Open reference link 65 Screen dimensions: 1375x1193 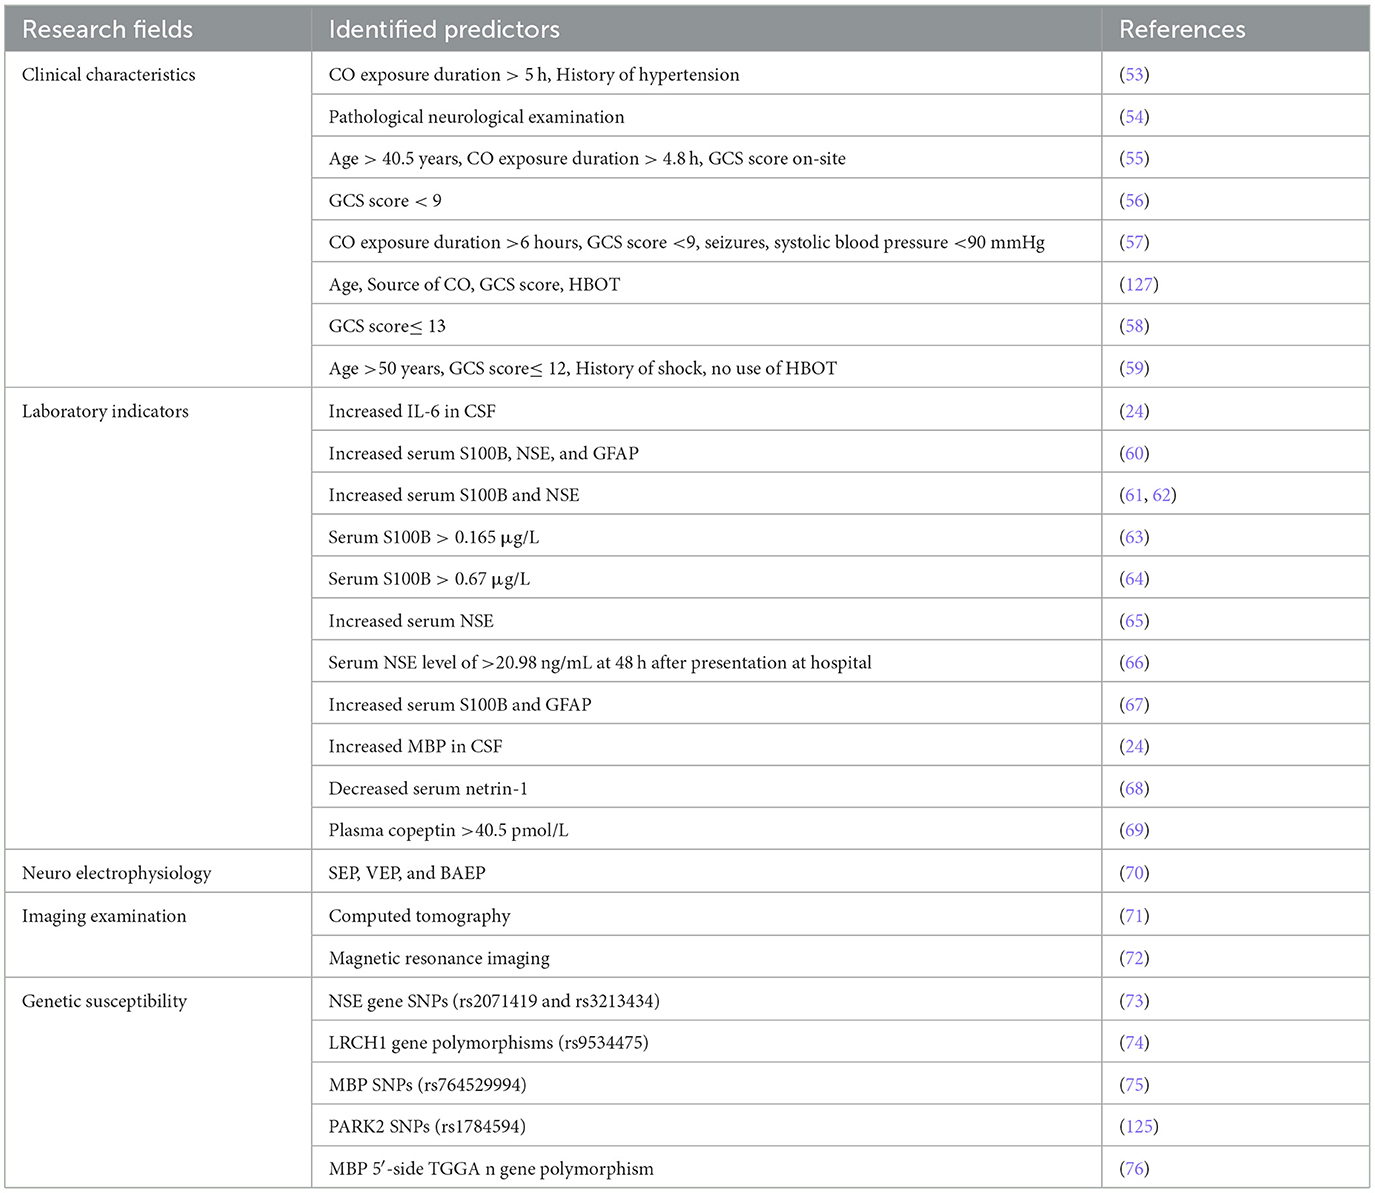click(x=1134, y=622)
